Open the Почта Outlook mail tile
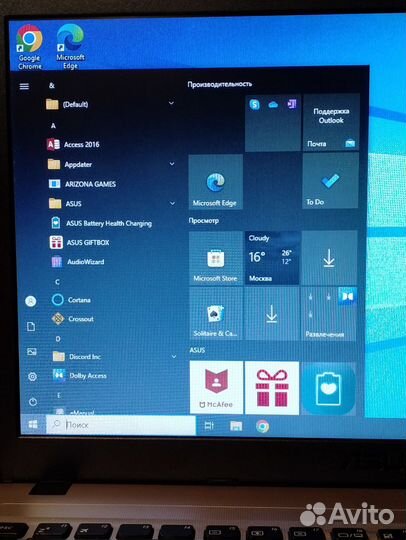The image size is (406, 540). 331,122
